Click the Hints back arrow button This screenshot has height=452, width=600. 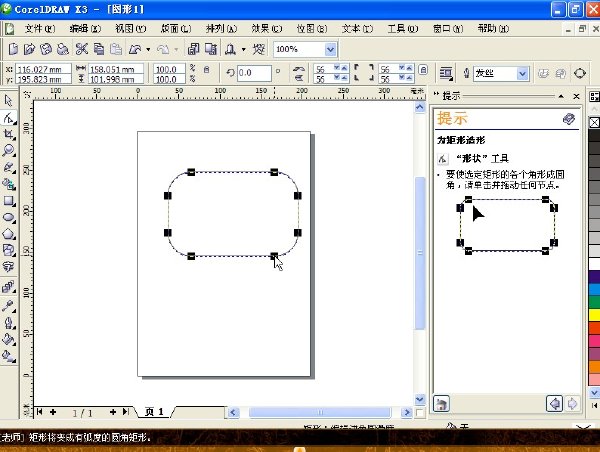[x=554, y=404]
